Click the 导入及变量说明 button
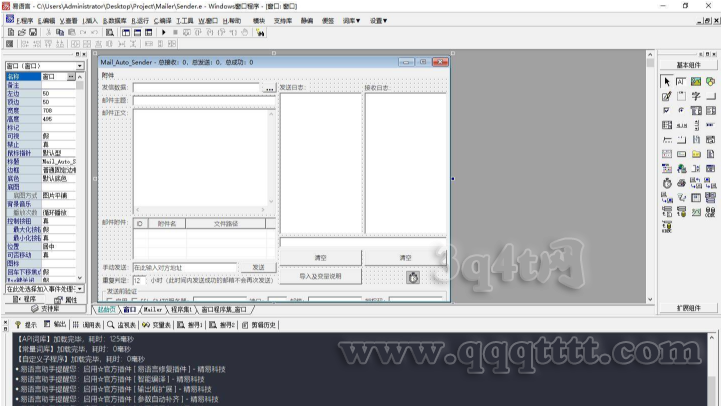Screen dimensions: 721x406 (x=320, y=276)
